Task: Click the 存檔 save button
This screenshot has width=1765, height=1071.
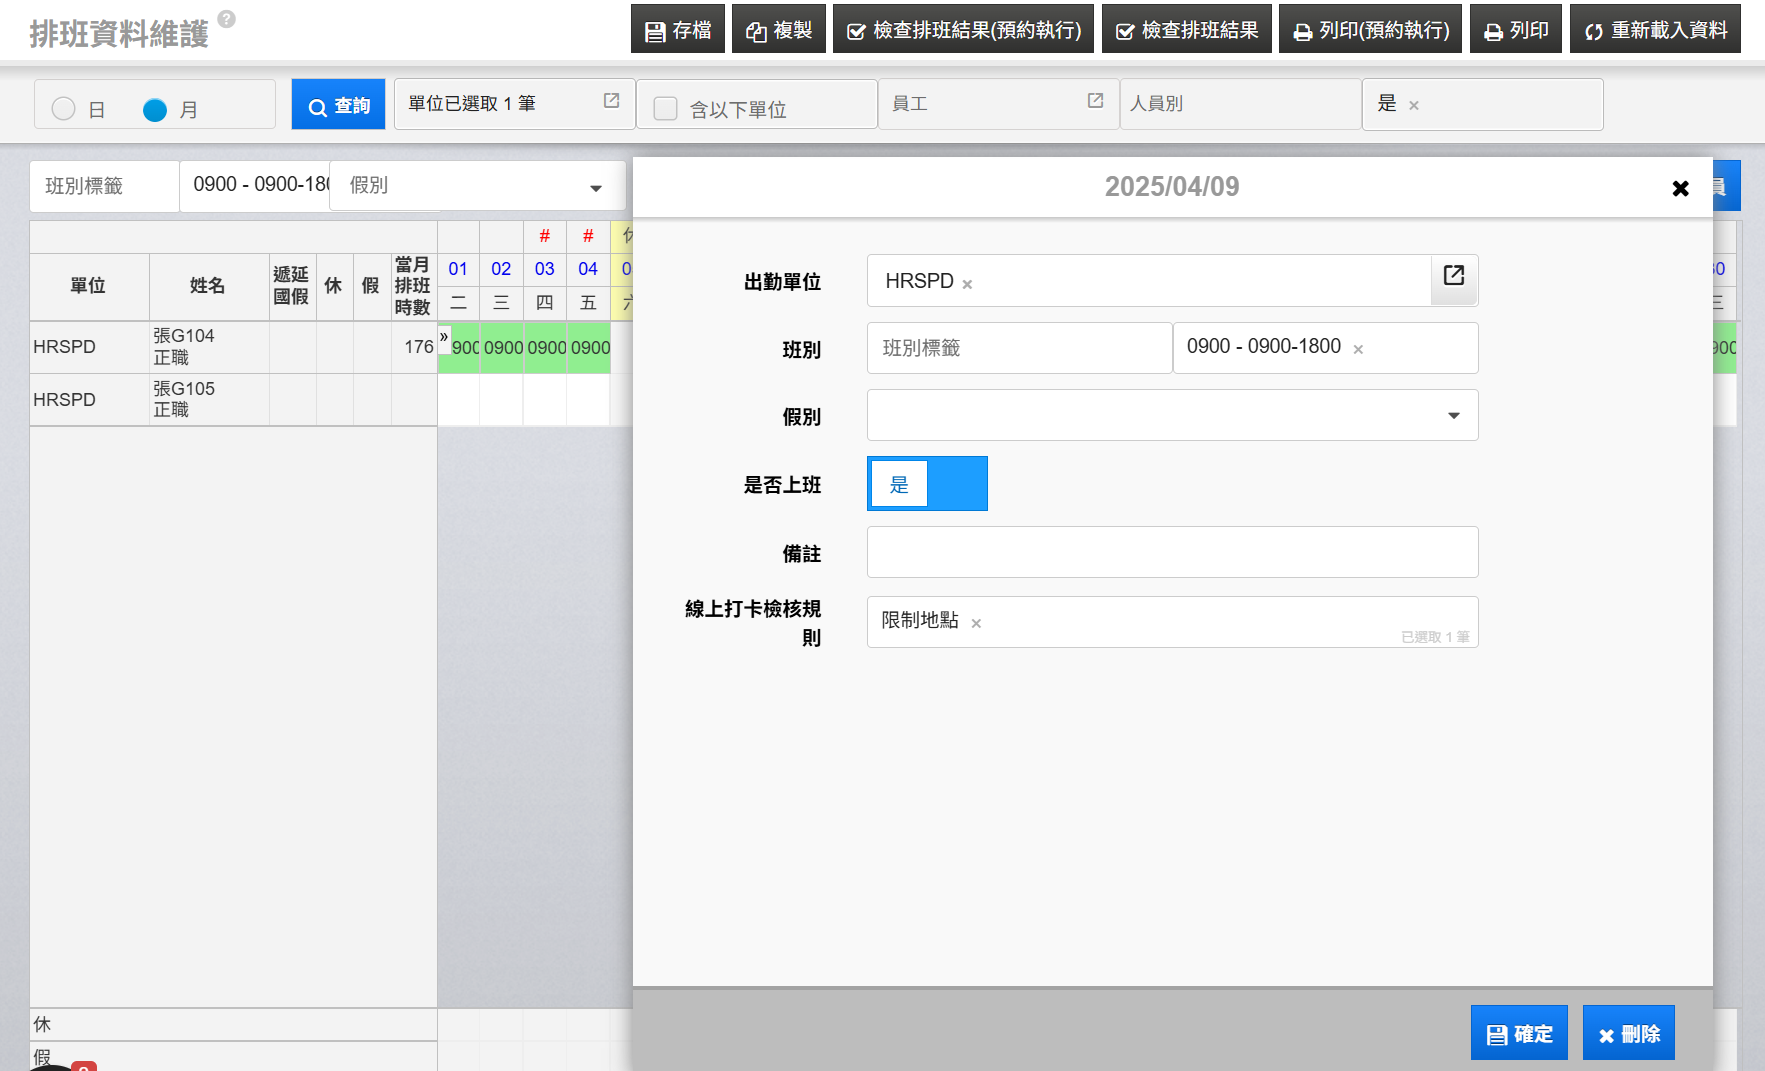Action: [x=677, y=30]
